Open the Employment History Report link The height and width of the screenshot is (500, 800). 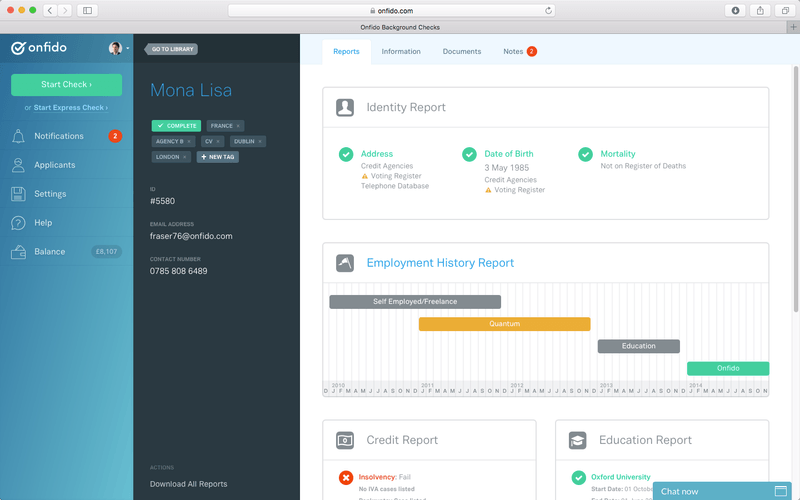tap(440, 263)
